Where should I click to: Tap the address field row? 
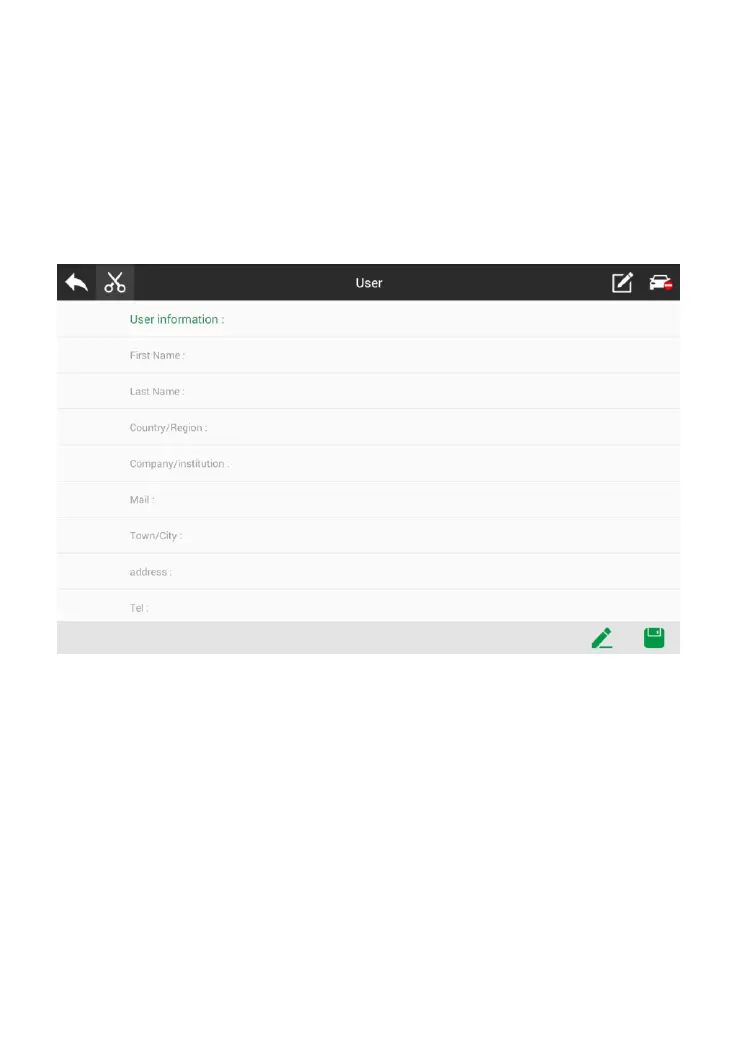coord(368,572)
